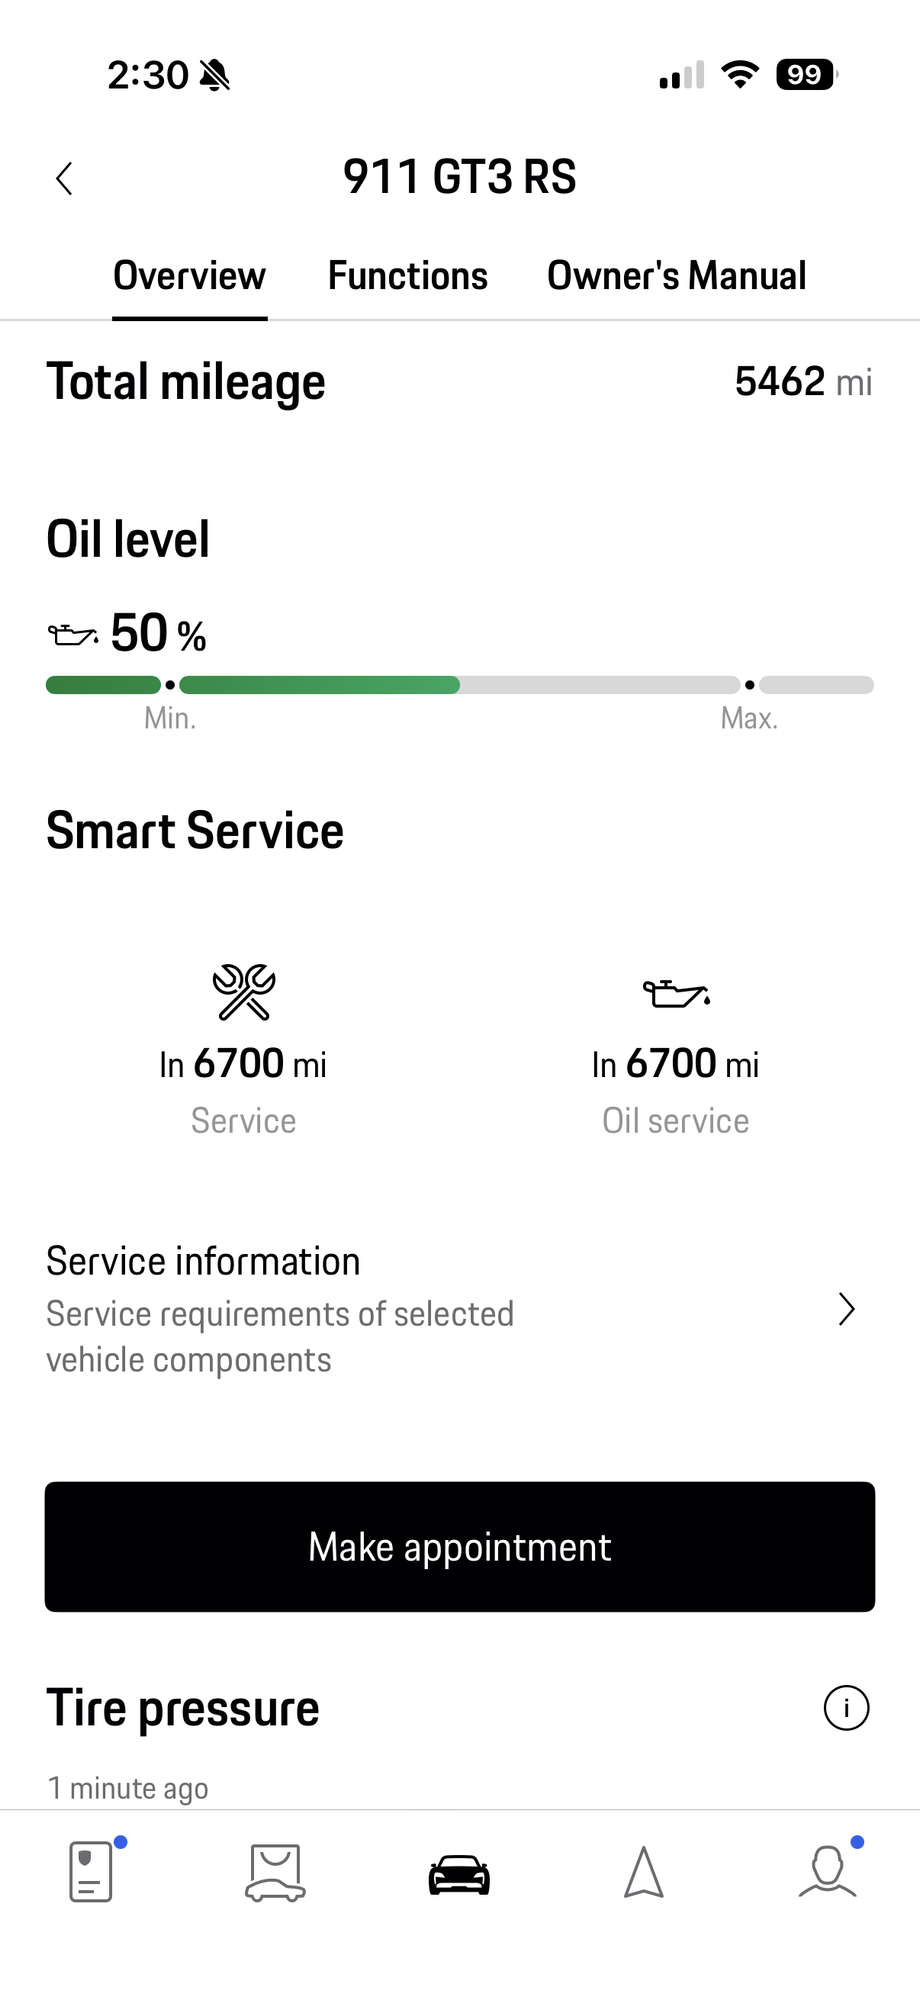
Task: Tap the 911 GT3 RS title
Action: pyautogui.click(x=460, y=177)
